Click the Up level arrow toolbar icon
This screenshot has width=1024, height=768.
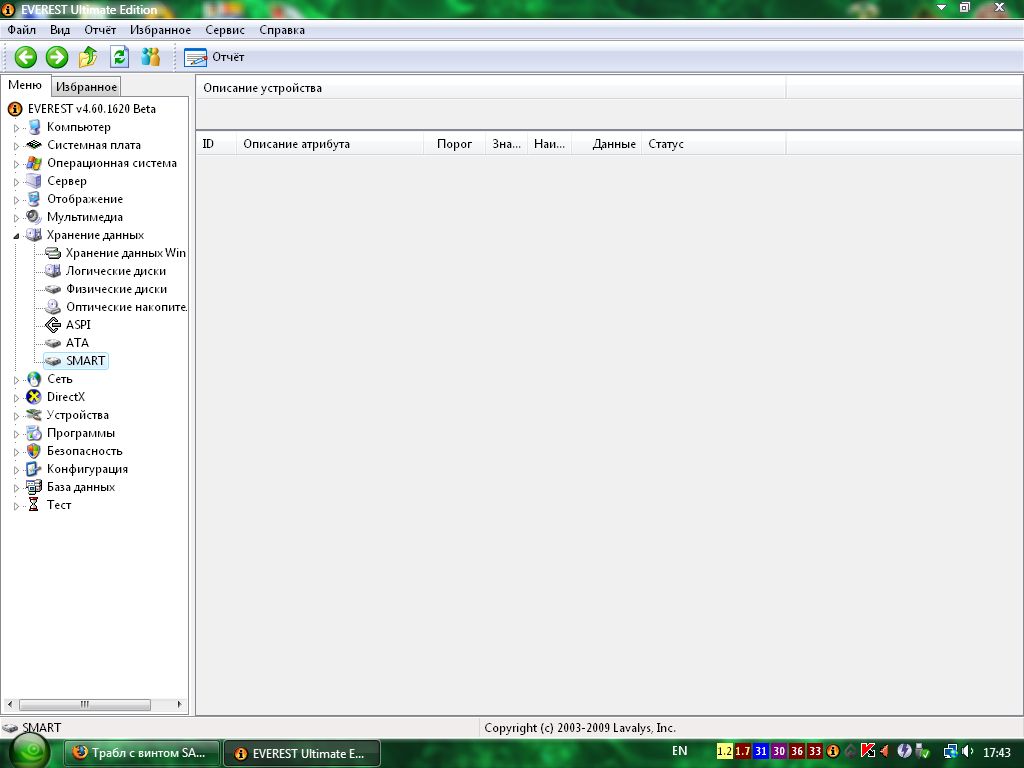[89, 57]
